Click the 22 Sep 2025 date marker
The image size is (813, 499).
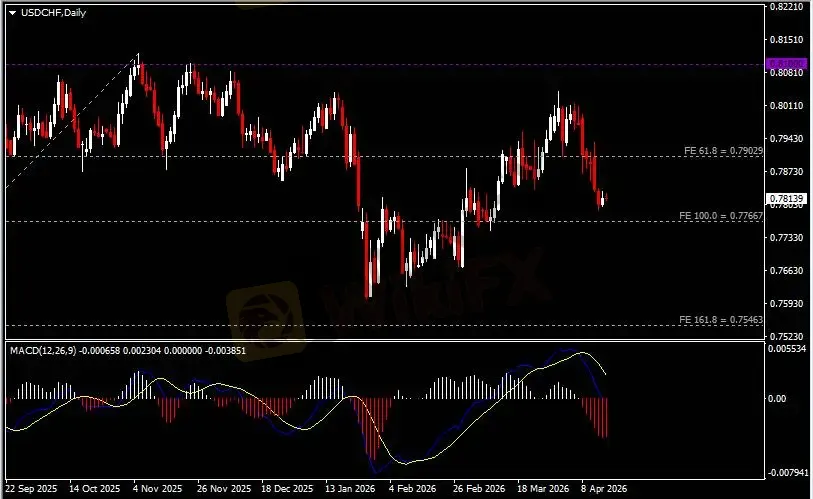pos(30,490)
